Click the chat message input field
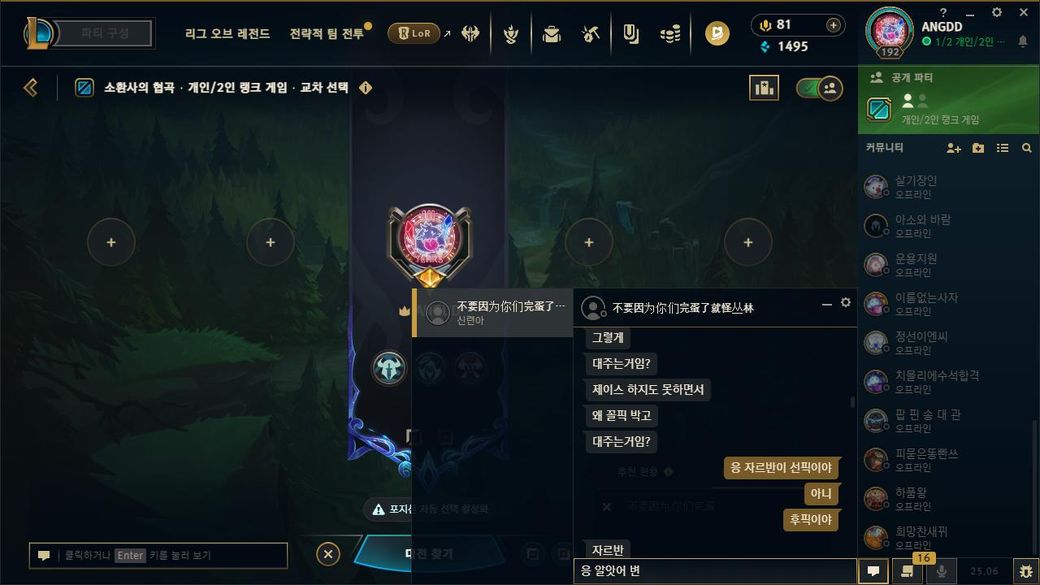Screen dimensions: 1040x585 pos(714,570)
